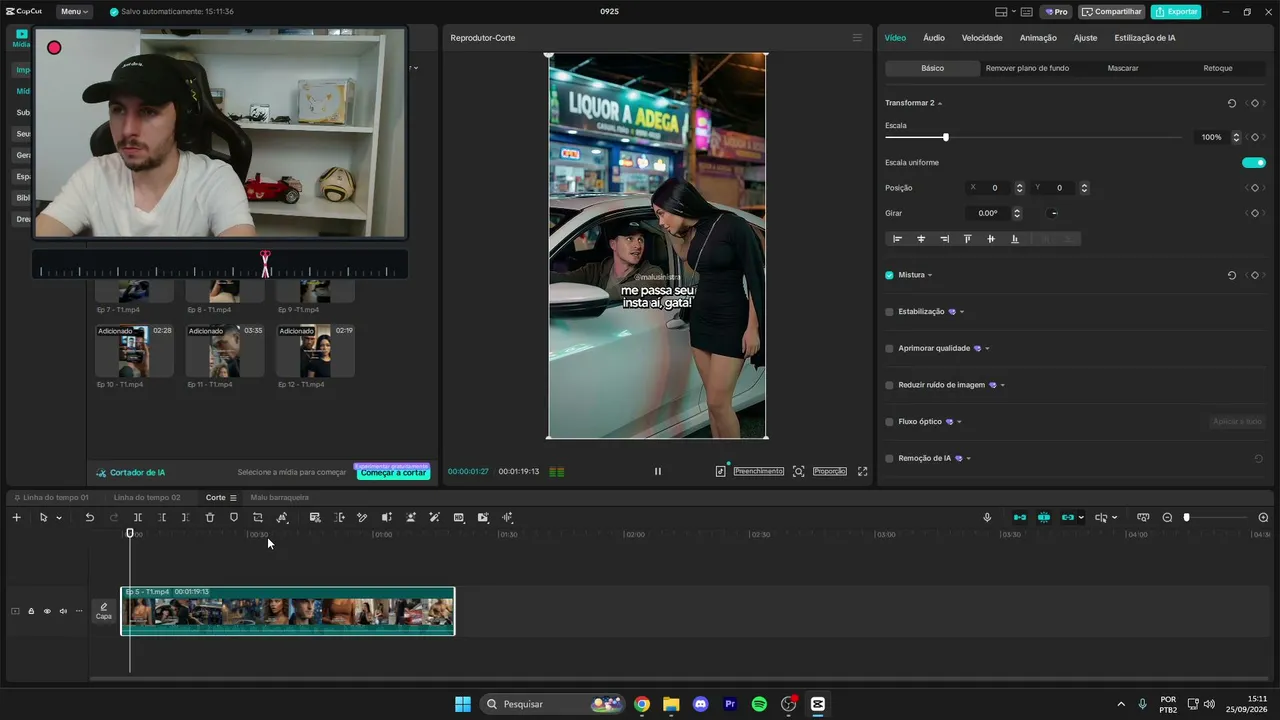Enable the Estabilização checkbox

pos(889,312)
